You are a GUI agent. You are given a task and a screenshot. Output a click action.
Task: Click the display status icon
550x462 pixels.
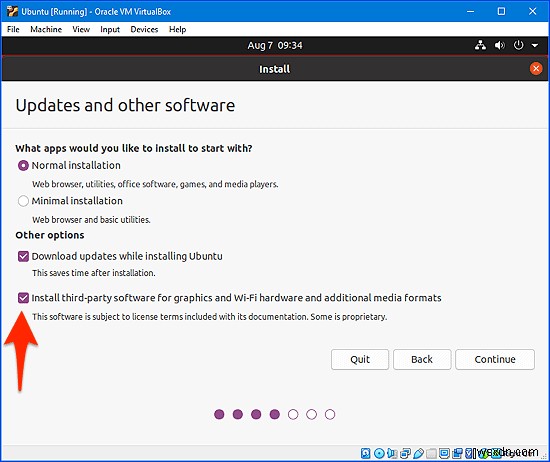coord(444,453)
